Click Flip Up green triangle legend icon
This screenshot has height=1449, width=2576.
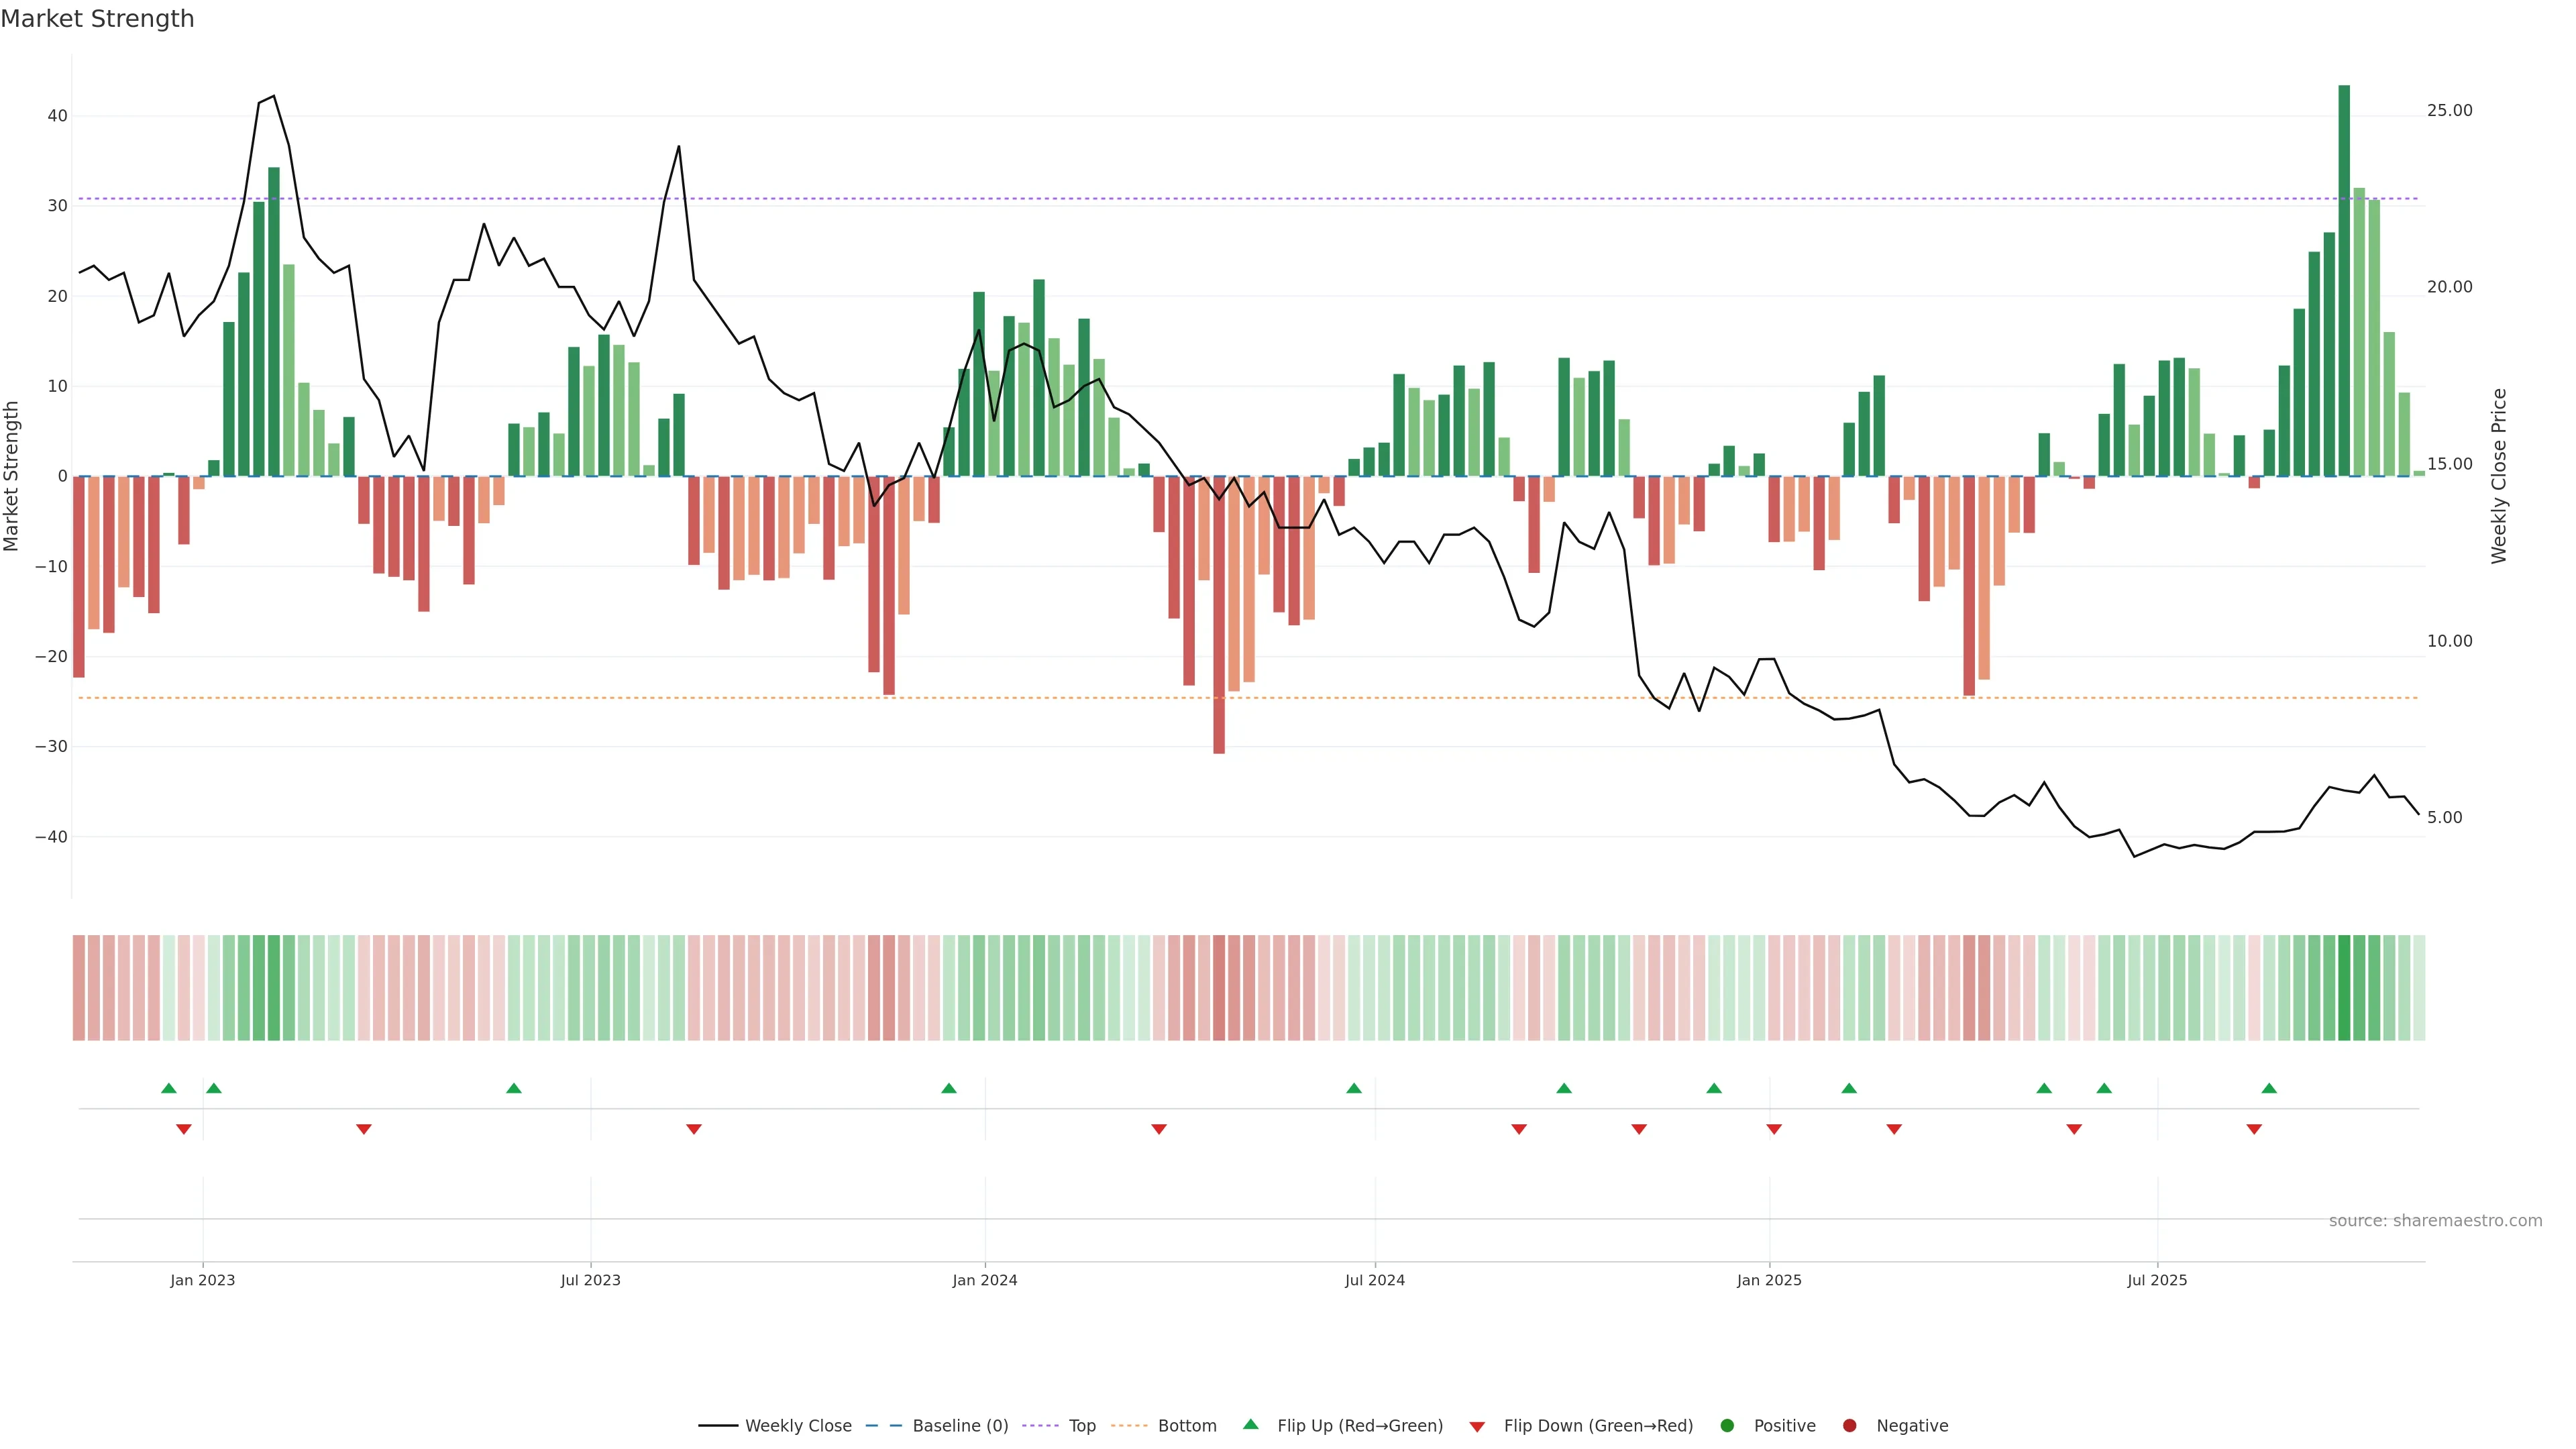click(1250, 1425)
